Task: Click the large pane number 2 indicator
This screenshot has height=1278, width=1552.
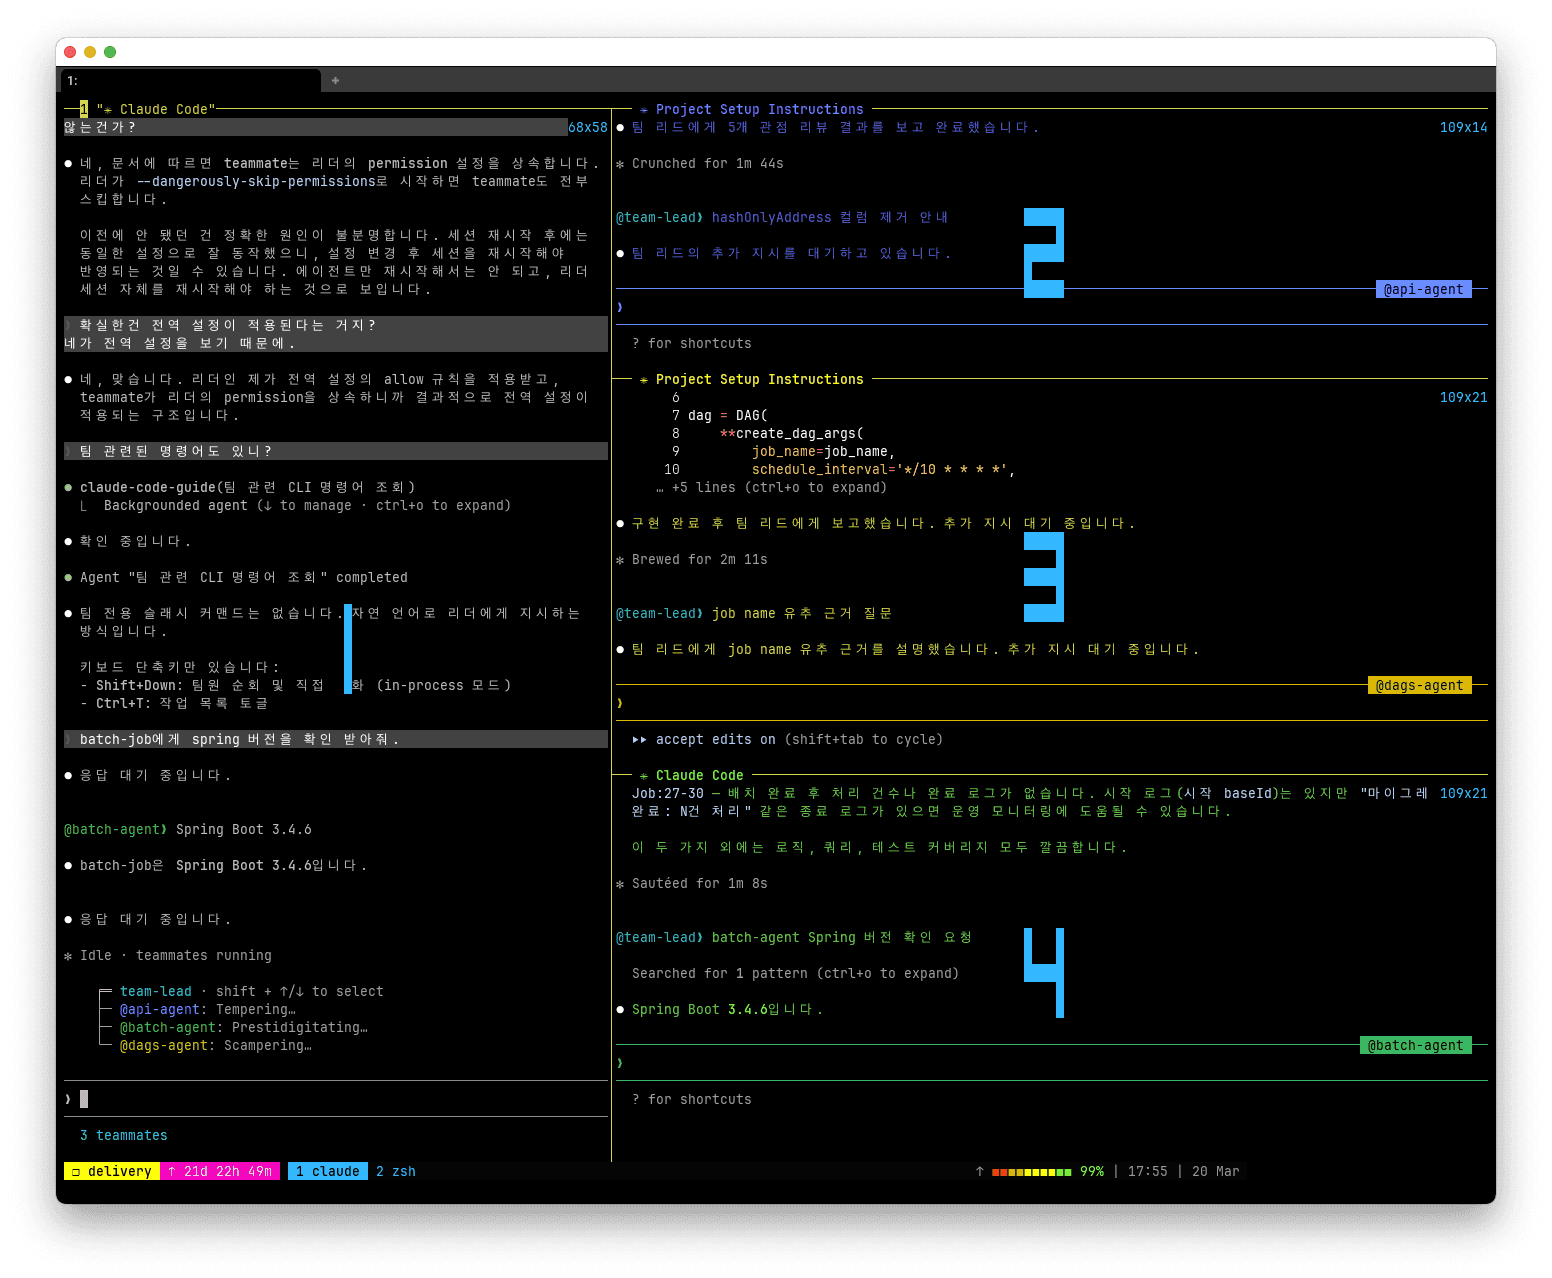Action: click(1044, 252)
